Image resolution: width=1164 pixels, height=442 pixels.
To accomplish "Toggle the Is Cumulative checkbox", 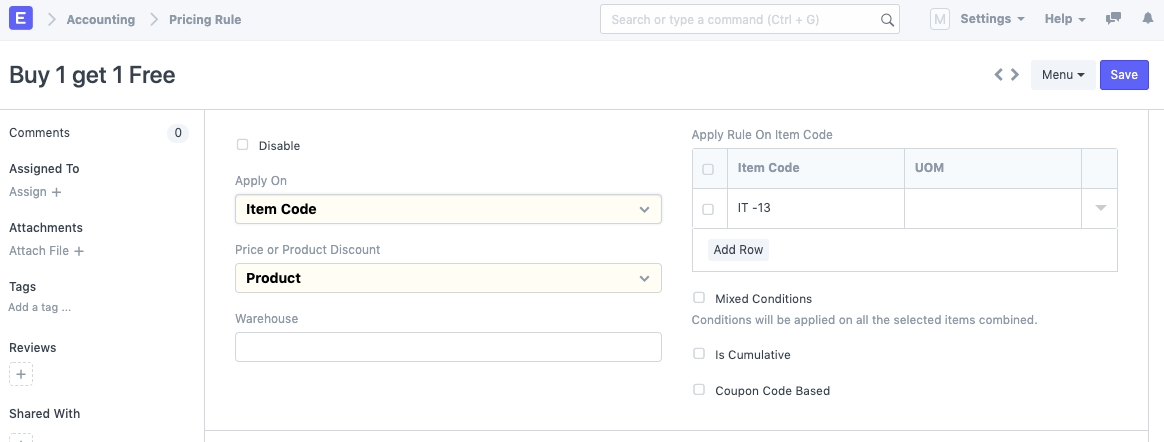I will [x=699, y=354].
